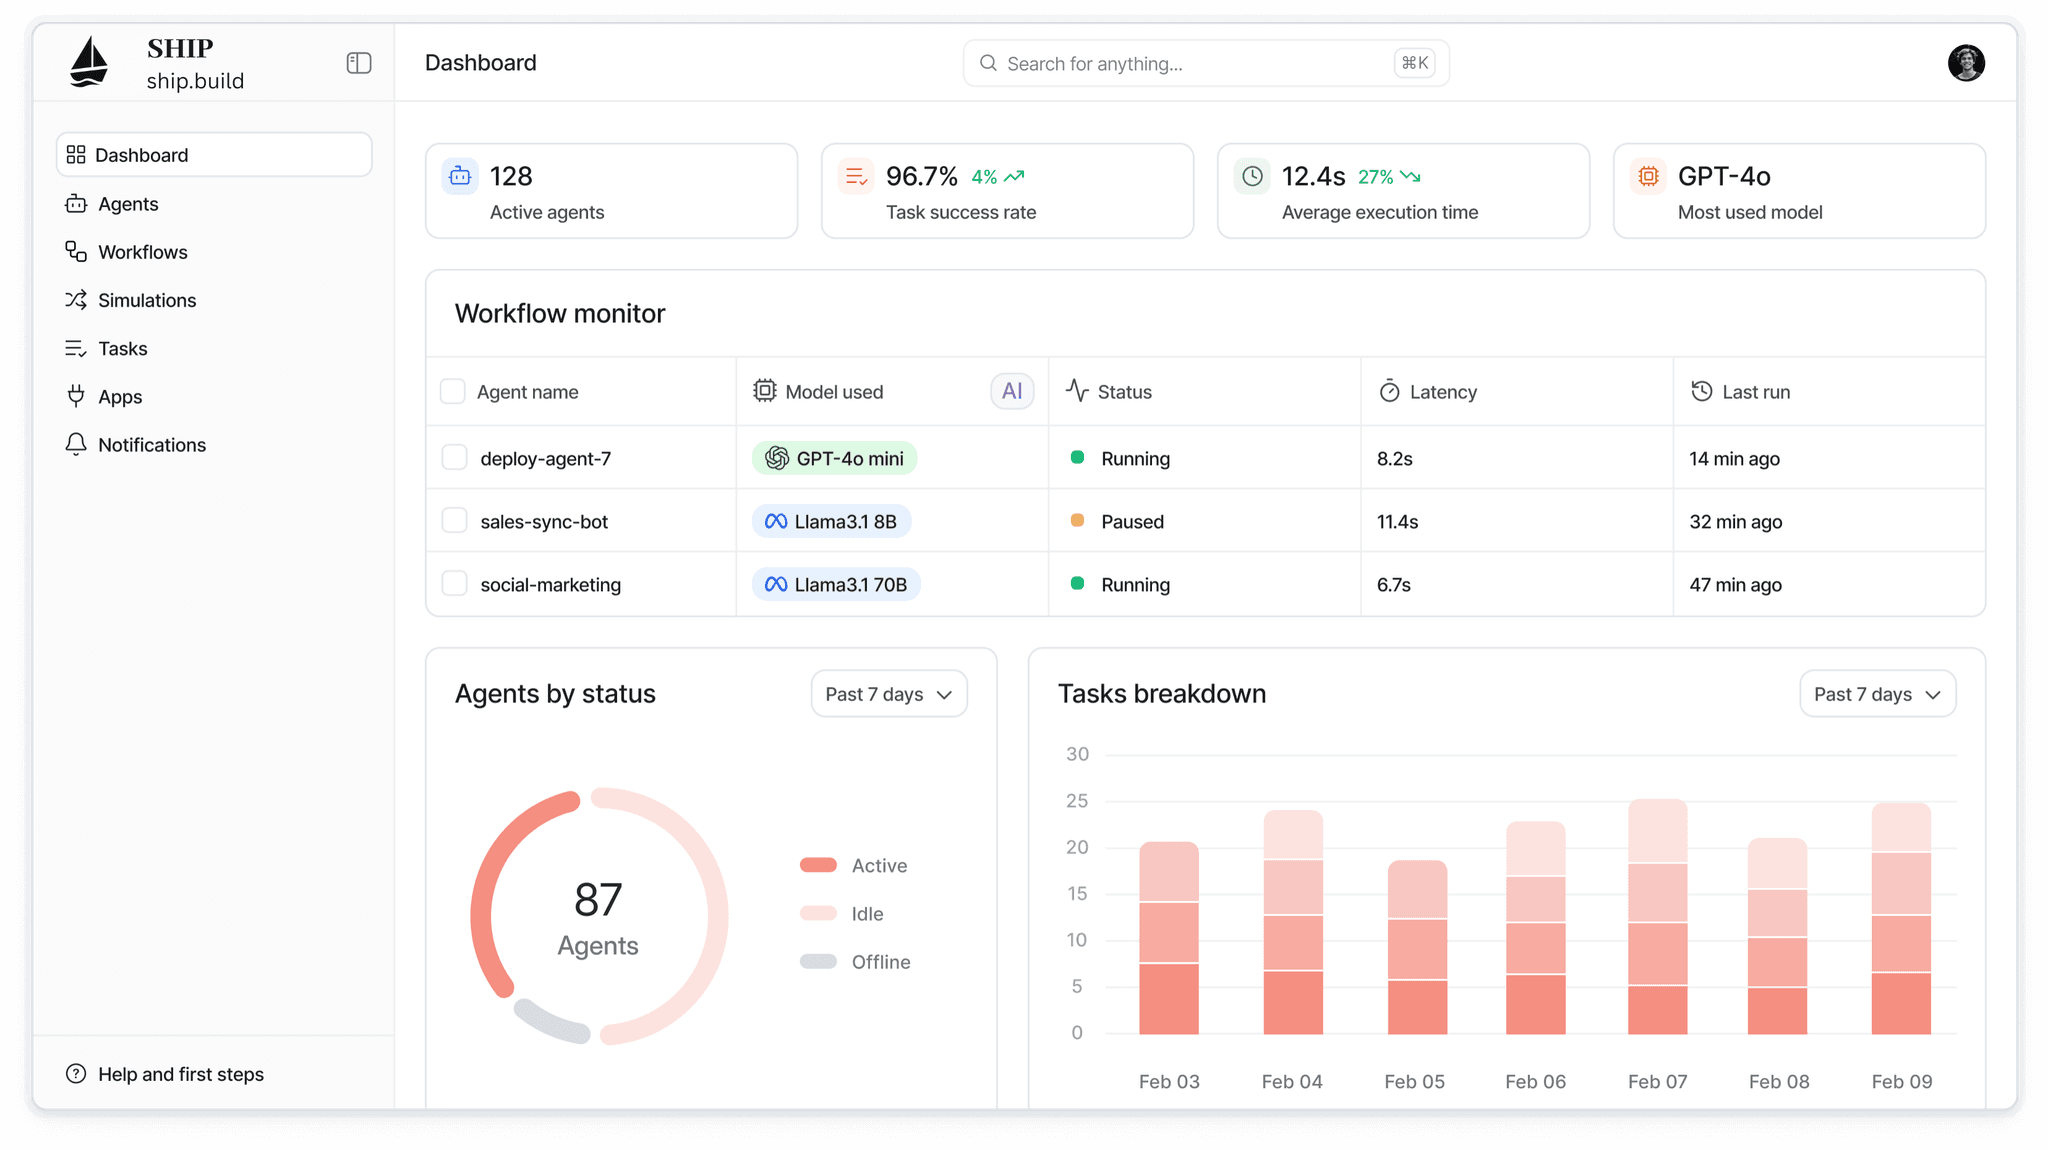Click the SHIP sailboat logo

click(90, 63)
